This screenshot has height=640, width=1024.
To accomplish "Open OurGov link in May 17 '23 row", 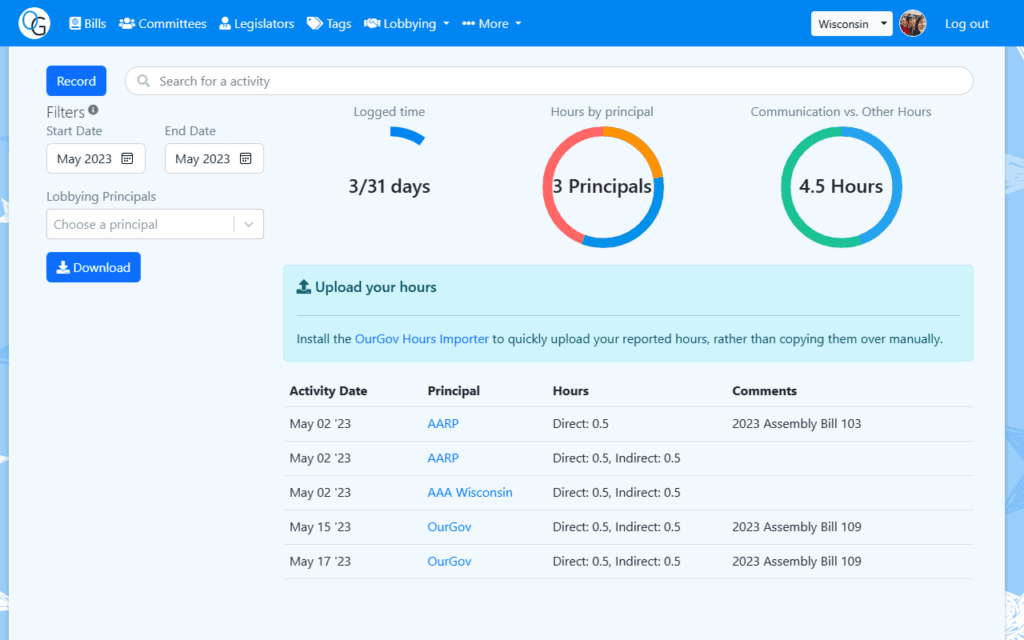I will [449, 561].
